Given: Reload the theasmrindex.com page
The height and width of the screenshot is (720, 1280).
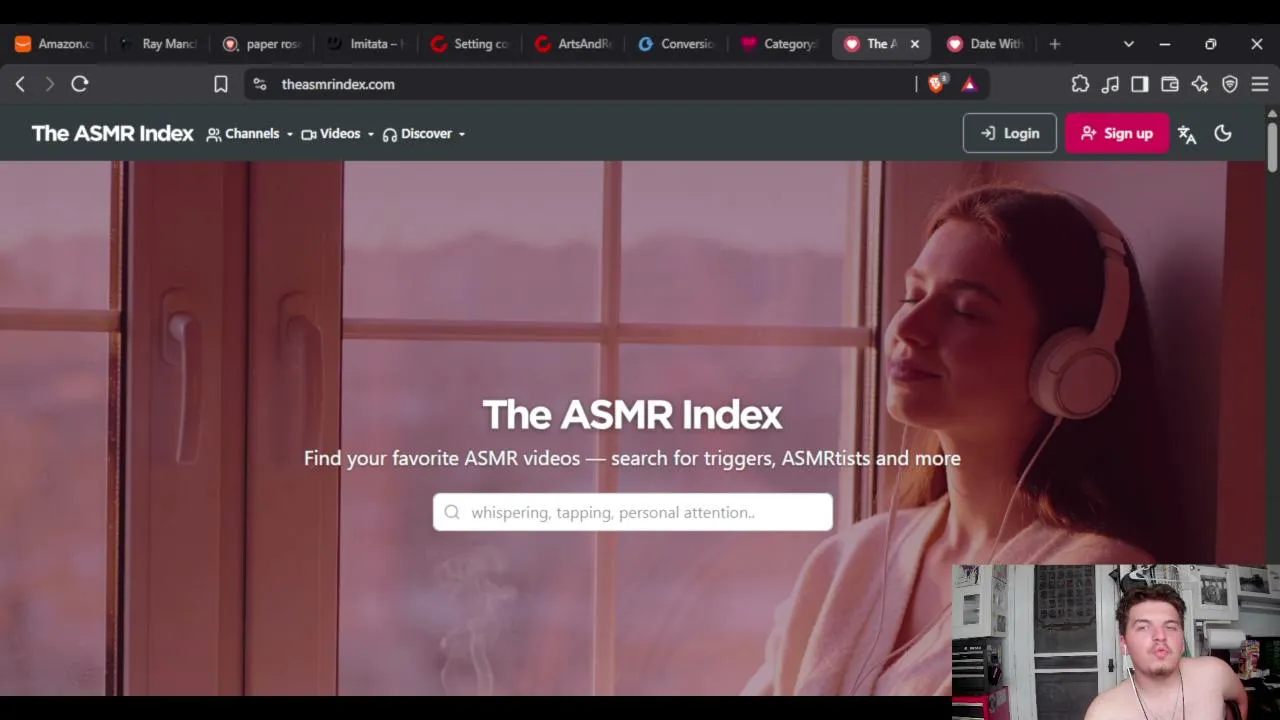Looking at the screenshot, I should (x=80, y=84).
